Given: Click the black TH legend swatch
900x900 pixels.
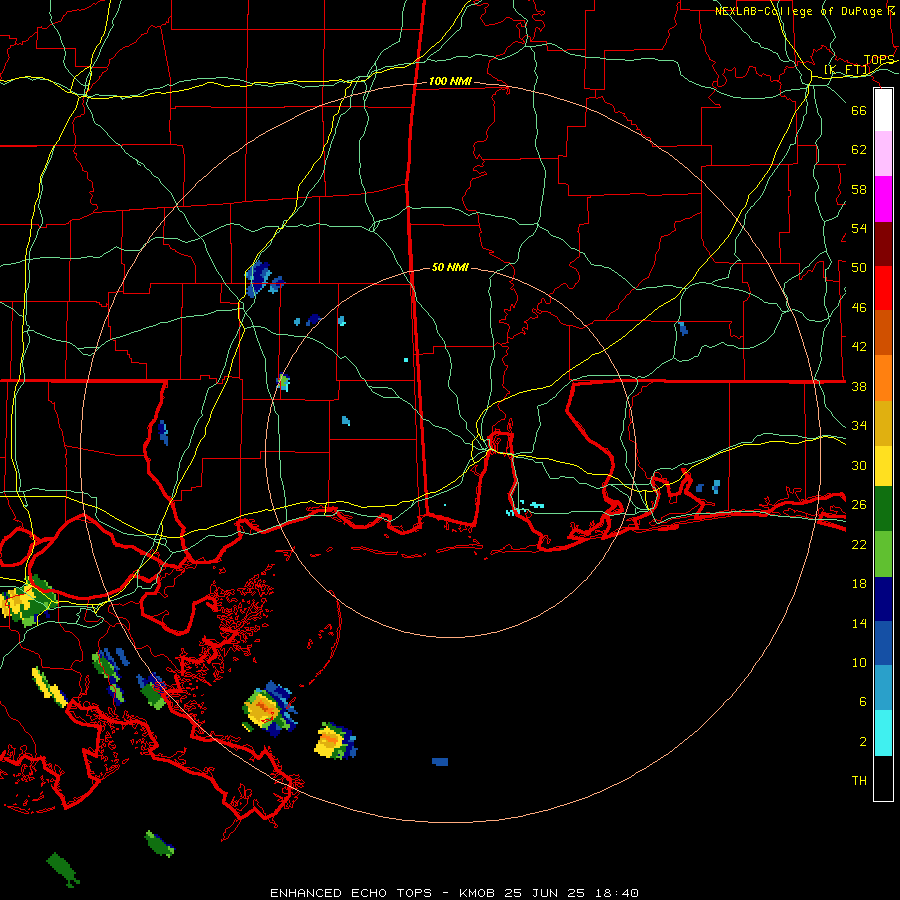Looking at the screenshot, I should [x=883, y=778].
